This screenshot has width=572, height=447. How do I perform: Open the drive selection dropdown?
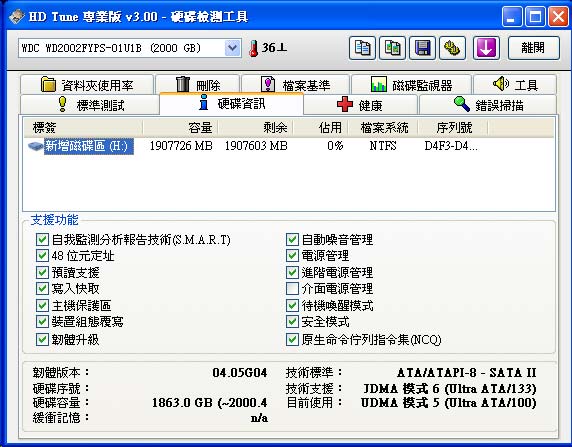(232, 48)
